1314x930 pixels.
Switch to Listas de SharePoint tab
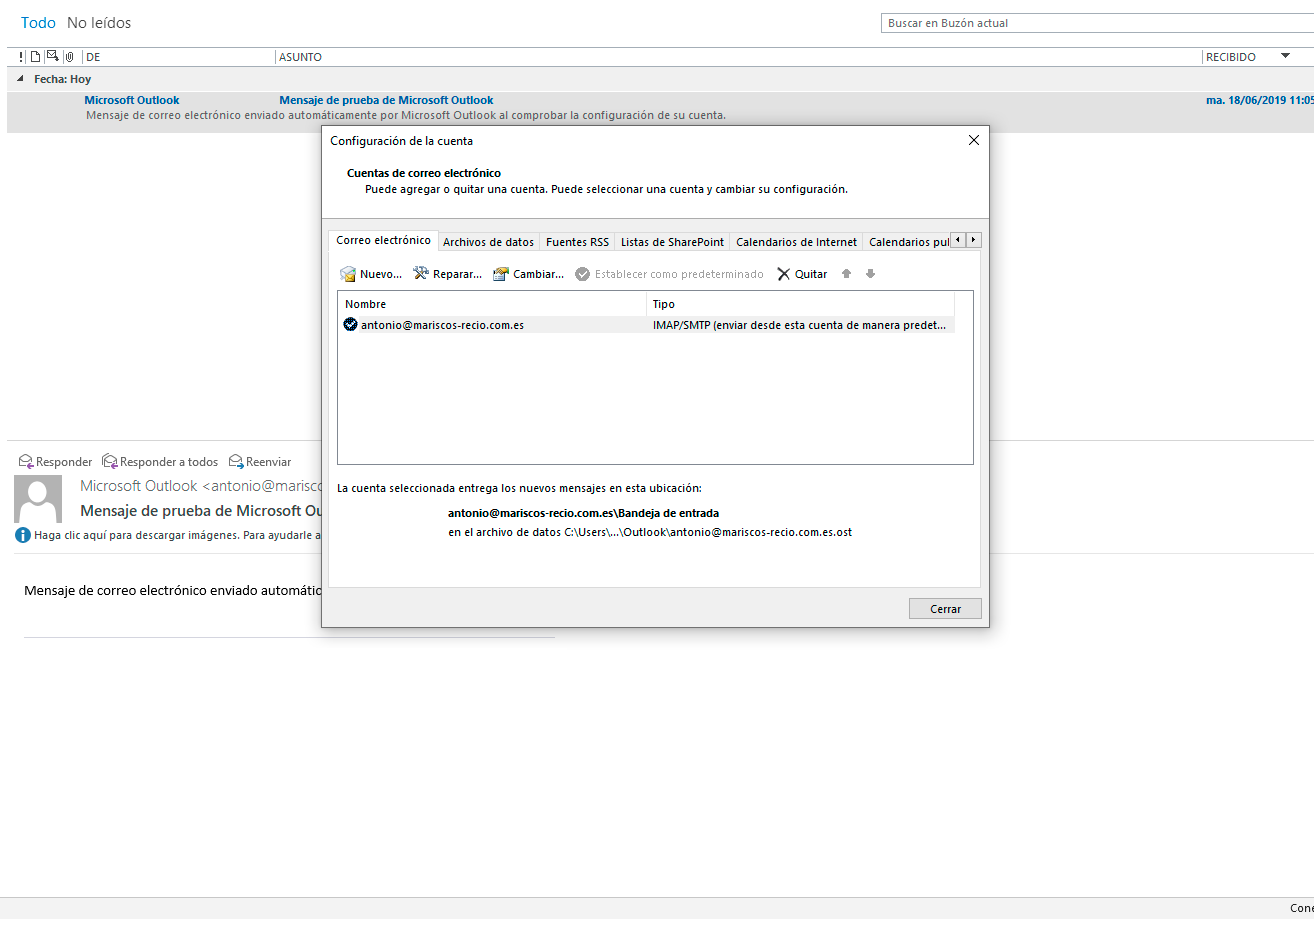pyautogui.click(x=672, y=242)
